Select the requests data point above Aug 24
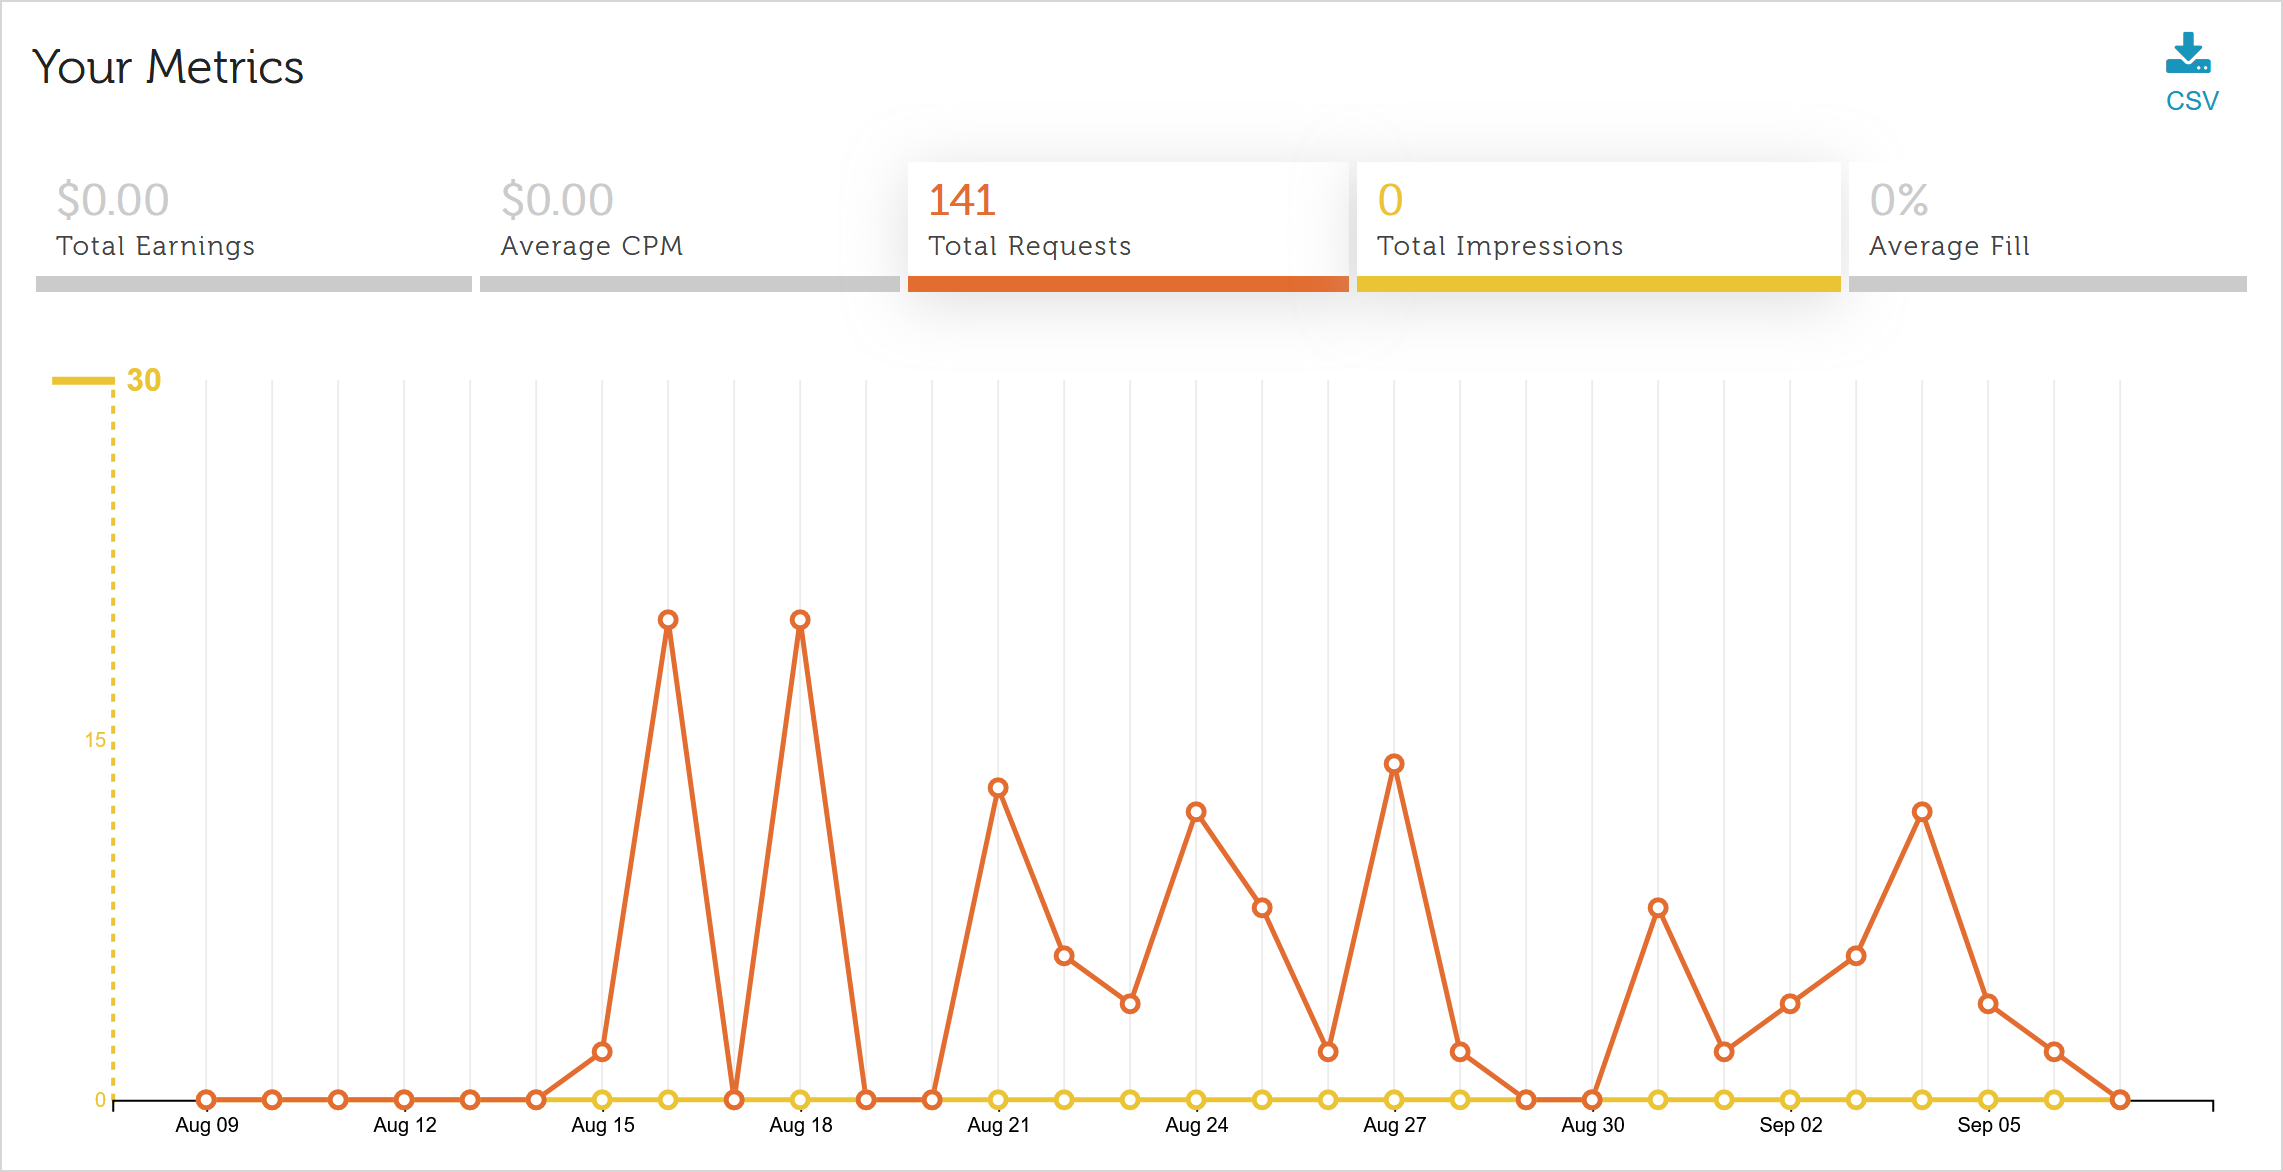This screenshot has height=1172, width=2283. click(x=1196, y=812)
